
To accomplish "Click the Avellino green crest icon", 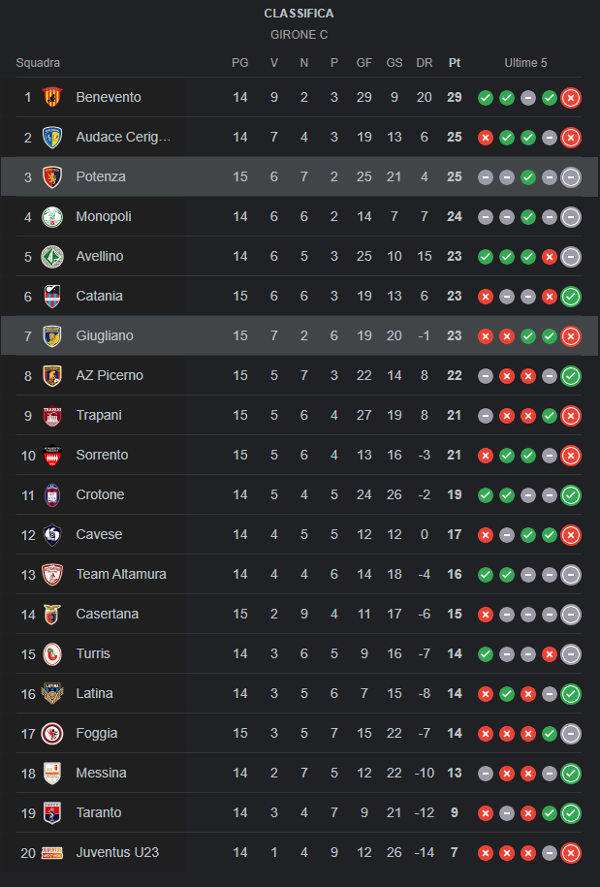I will point(52,256).
